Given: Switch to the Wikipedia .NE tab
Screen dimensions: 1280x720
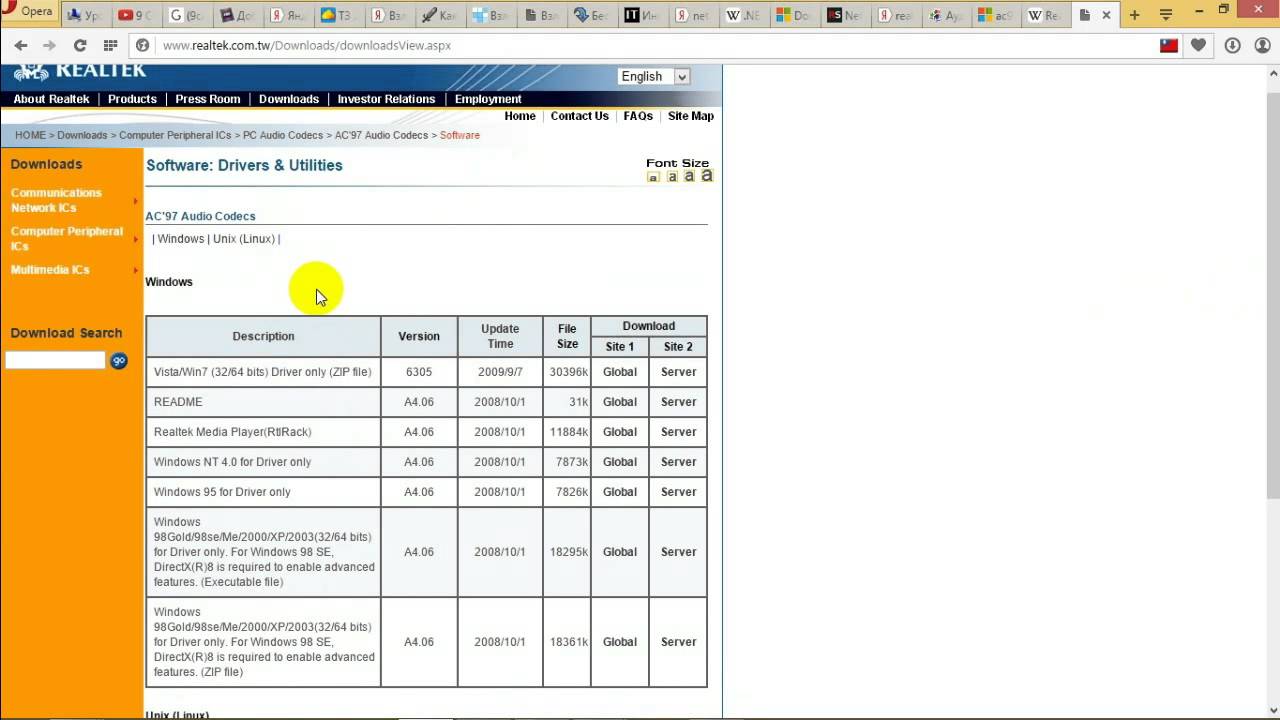Looking at the screenshot, I should 744,15.
